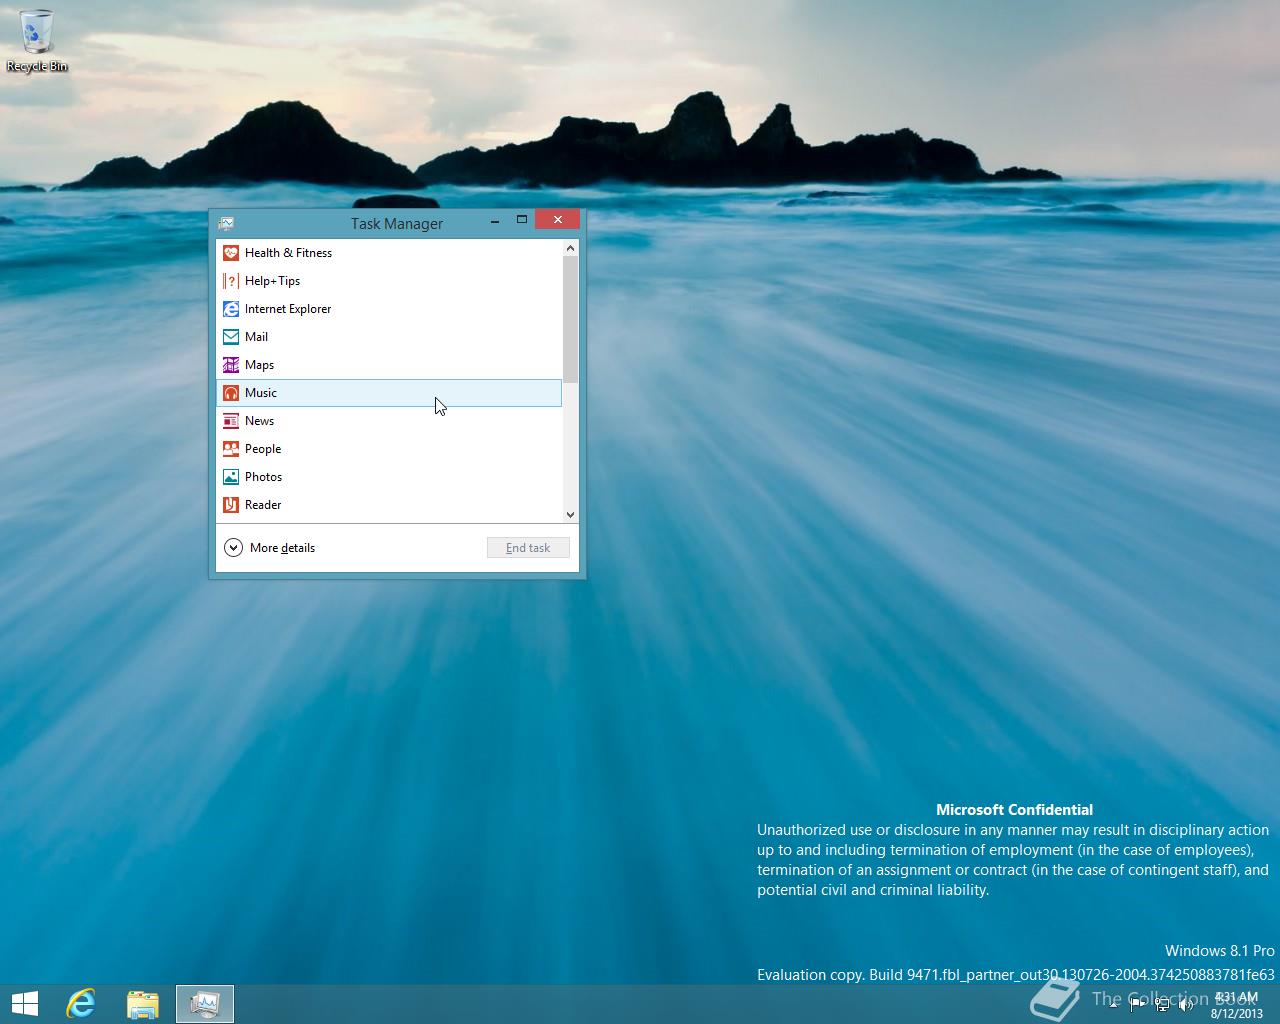Show hidden tray icons arrow
Image resolution: width=1280 pixels, height=1024 pixels.
tap(1113, 1005)
